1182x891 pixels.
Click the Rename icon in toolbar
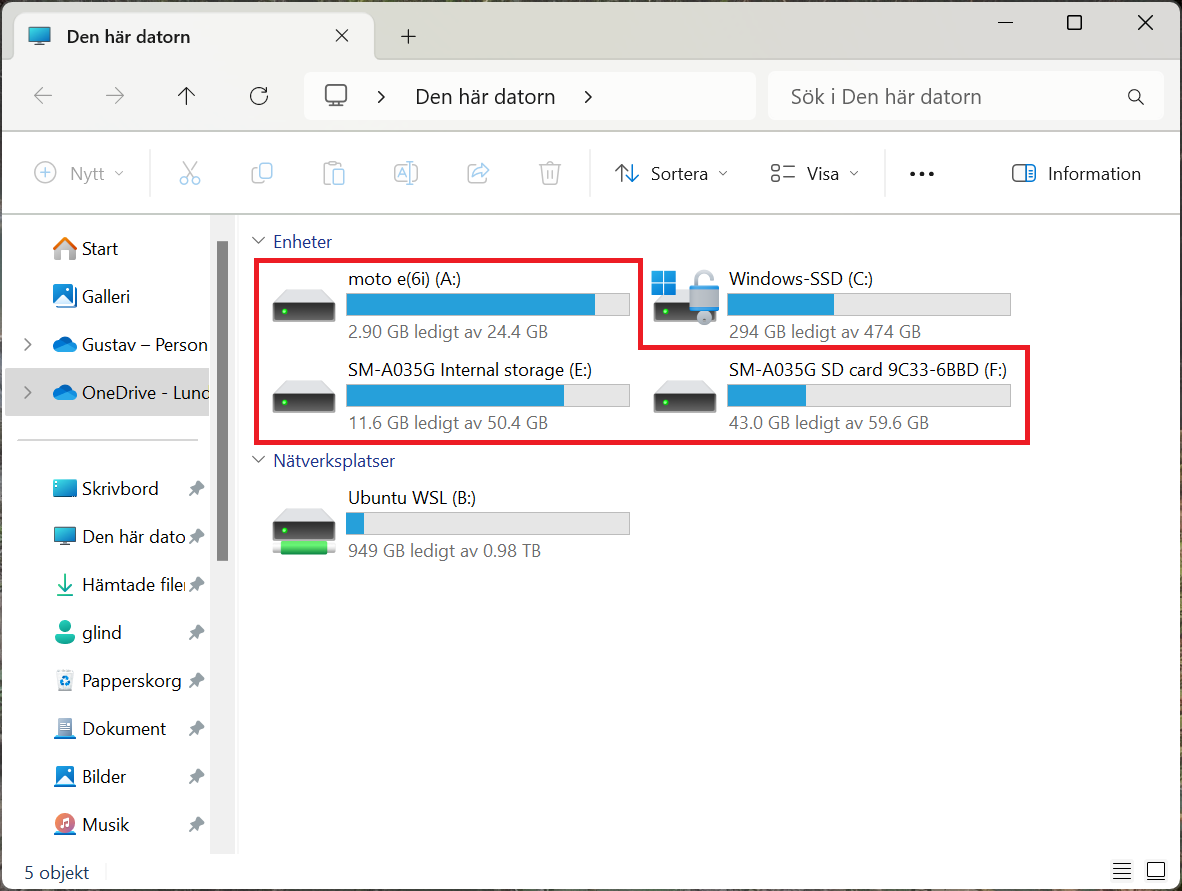coord(406,173)
